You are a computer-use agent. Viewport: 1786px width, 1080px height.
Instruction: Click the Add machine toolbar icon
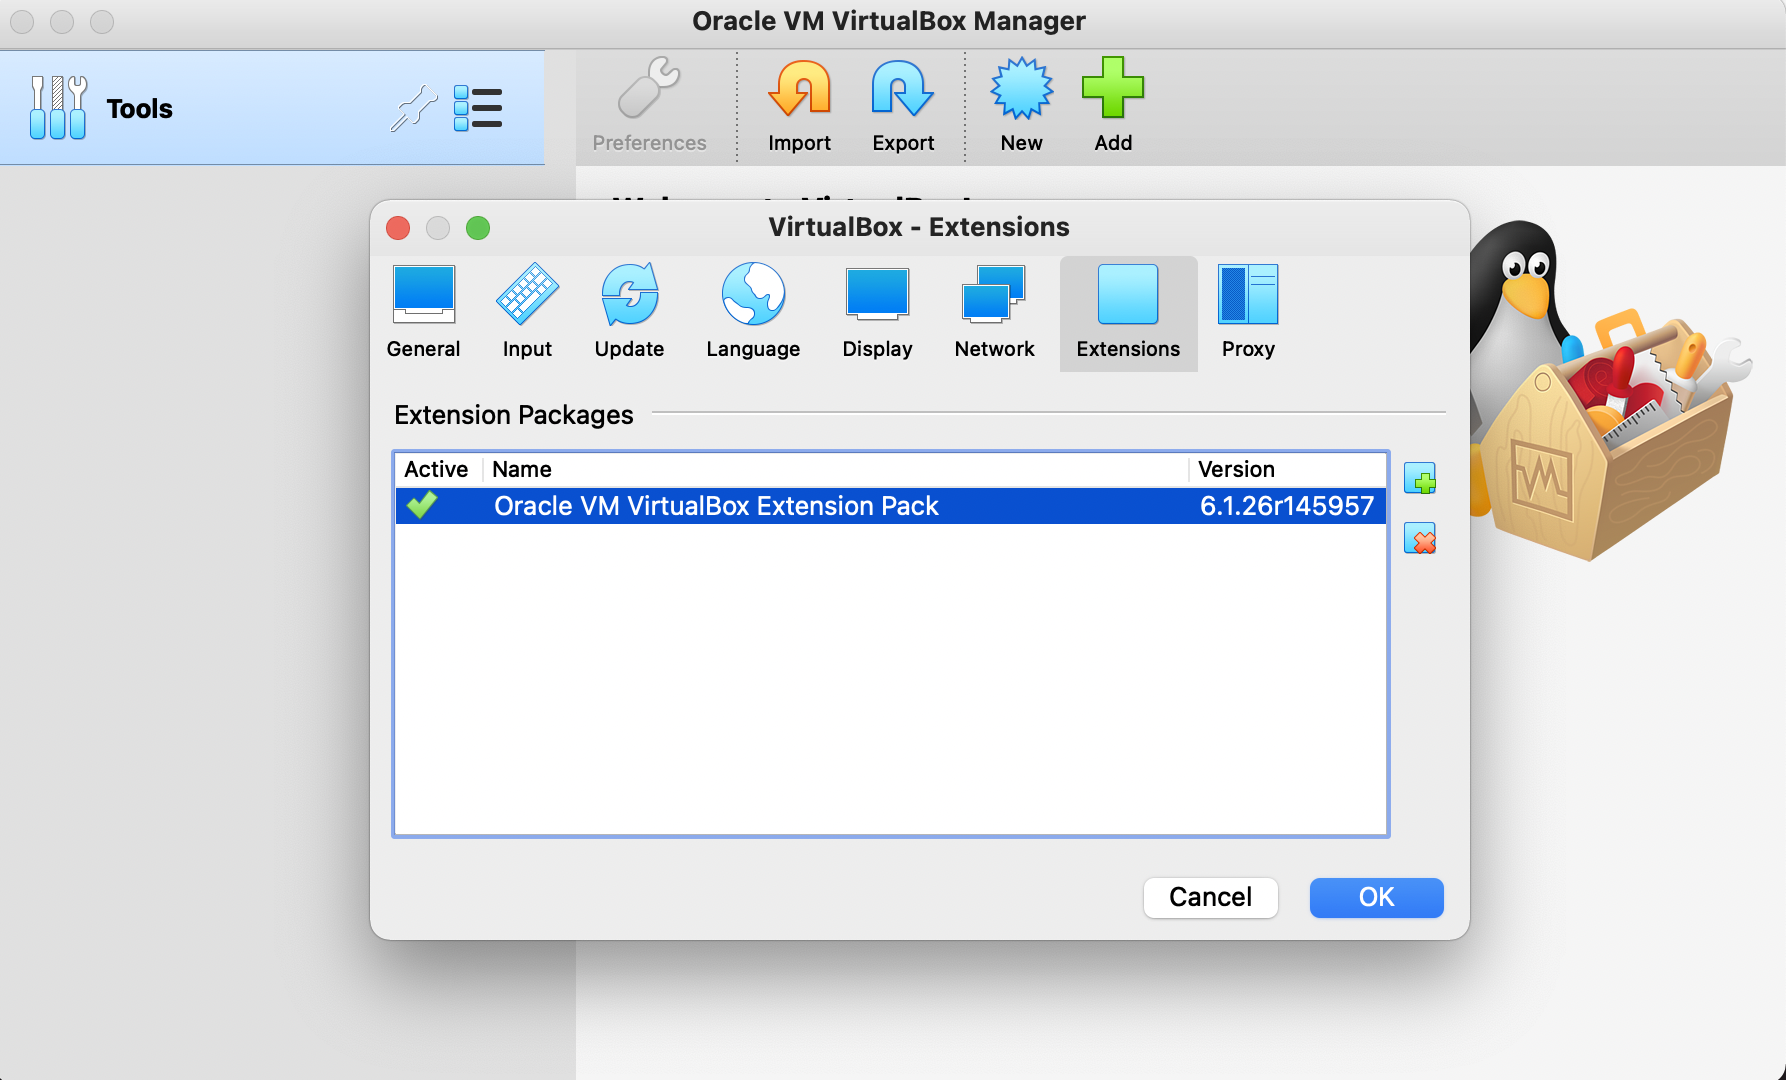coord(1113,106)
